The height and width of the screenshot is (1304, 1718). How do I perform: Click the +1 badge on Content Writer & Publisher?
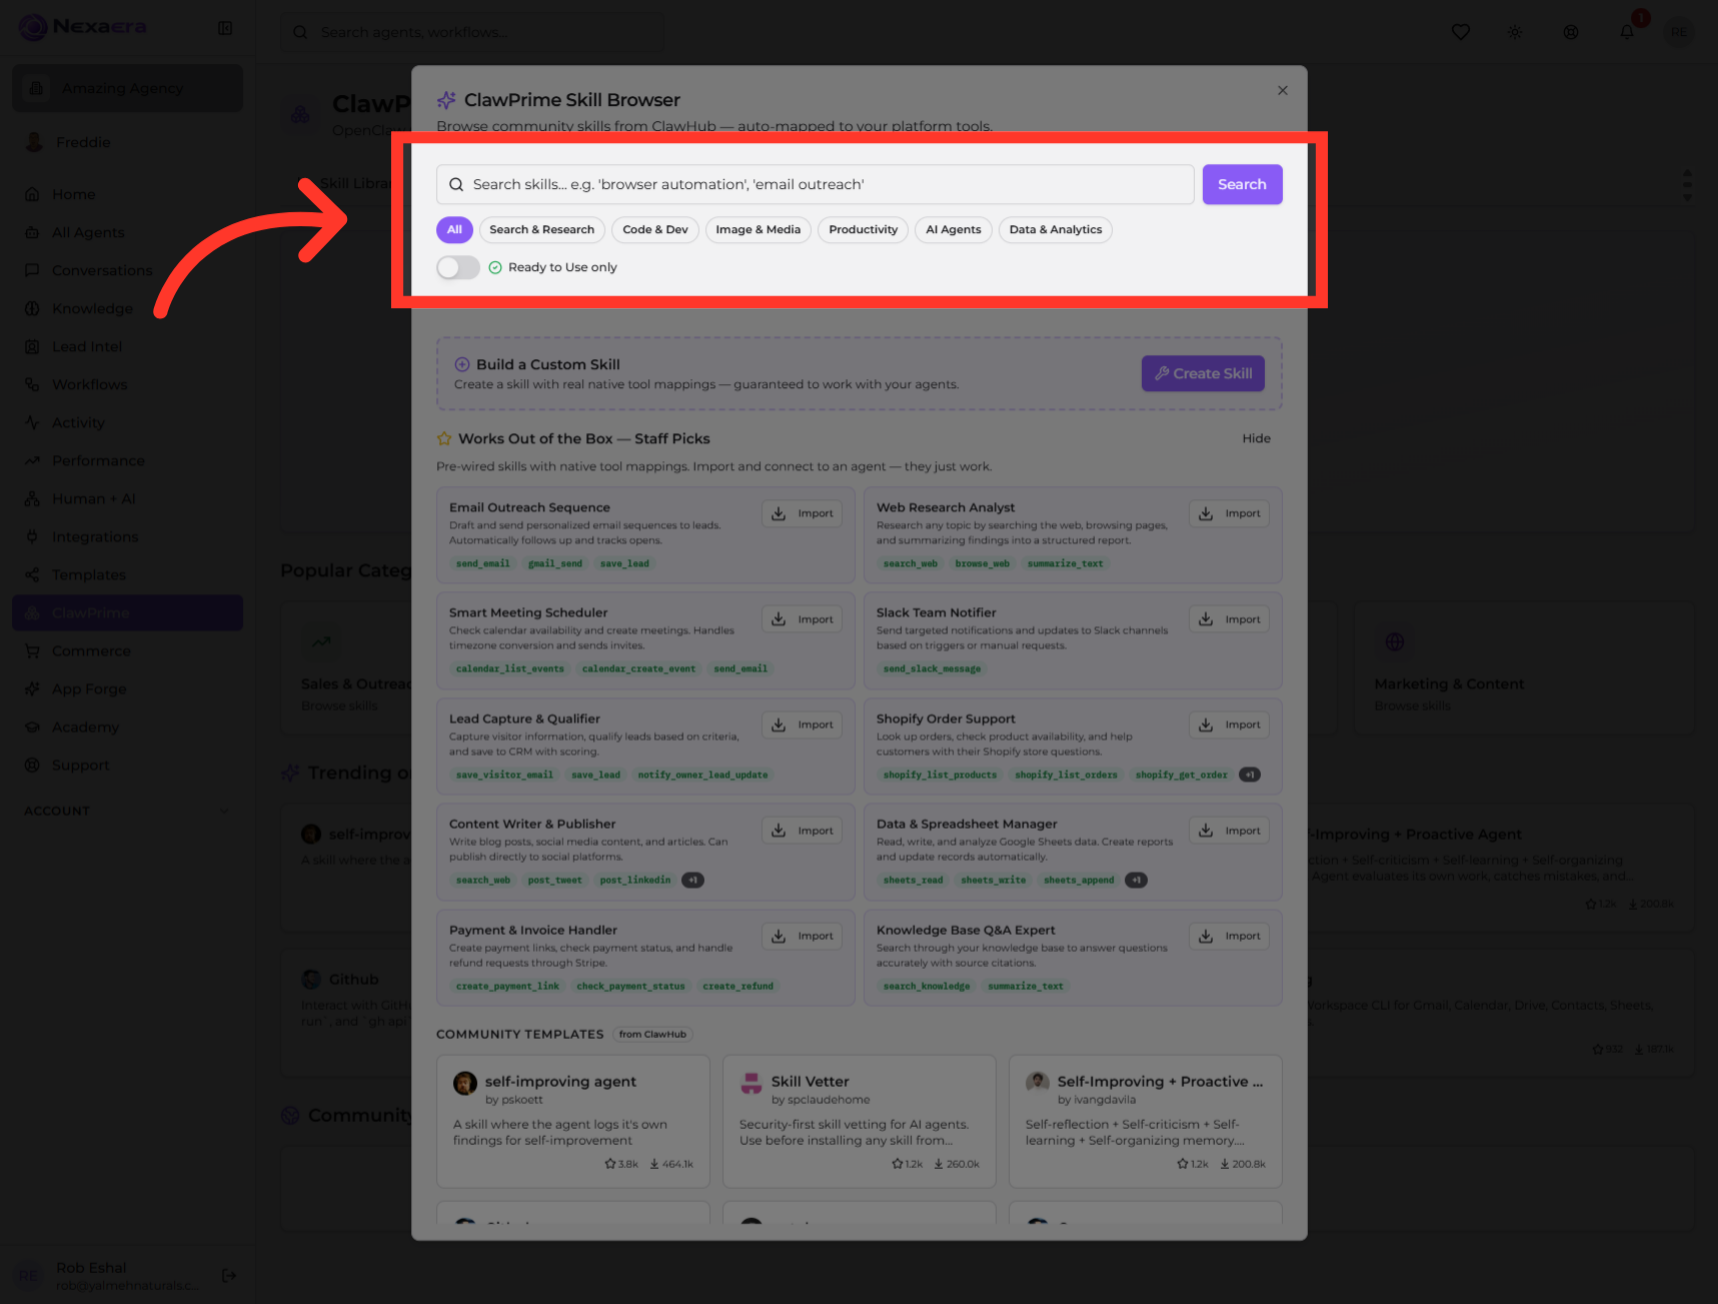(x=693, y=881)
